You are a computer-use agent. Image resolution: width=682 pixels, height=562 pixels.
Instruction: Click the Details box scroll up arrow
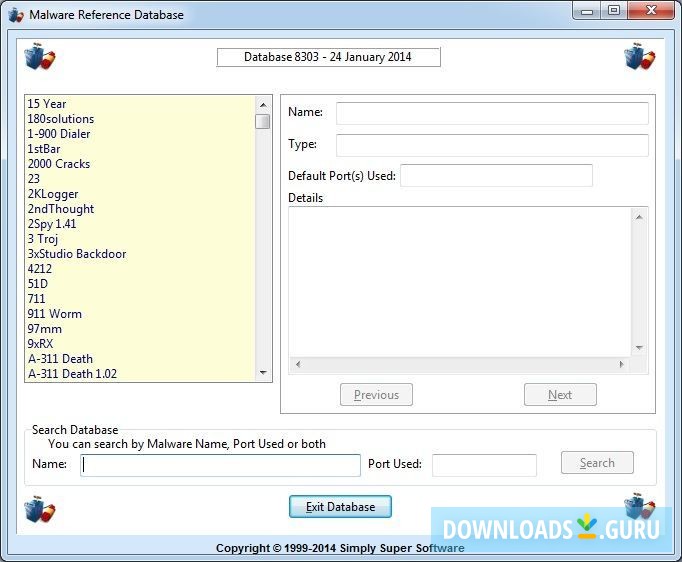coord(639,217)
